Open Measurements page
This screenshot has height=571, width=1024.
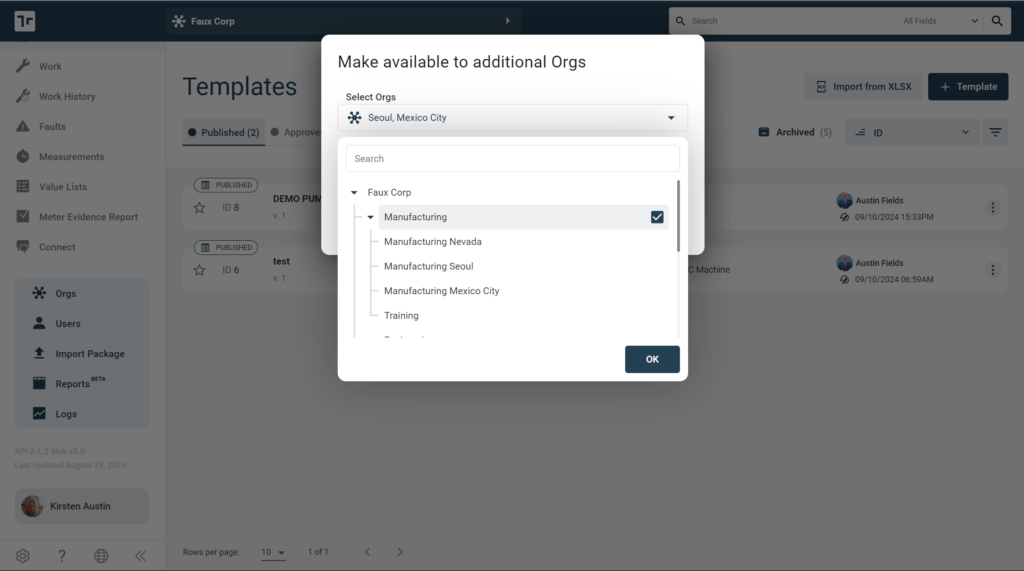(71, 157)
